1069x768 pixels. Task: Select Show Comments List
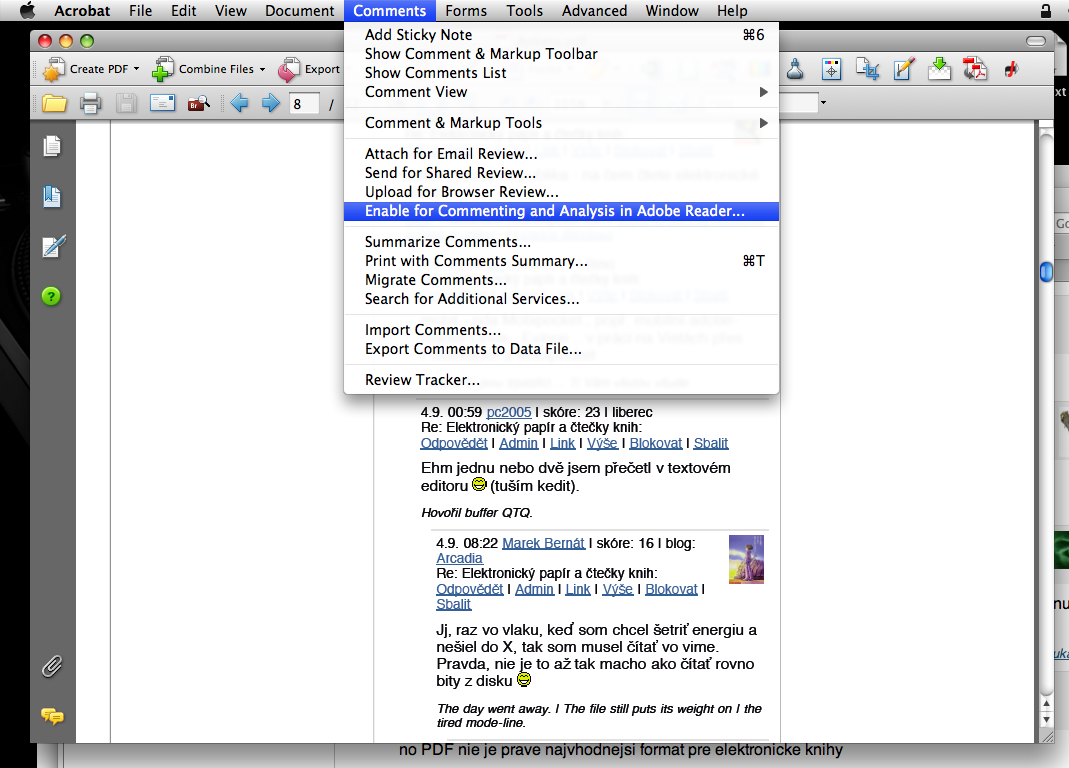click(x=561, y=73)
